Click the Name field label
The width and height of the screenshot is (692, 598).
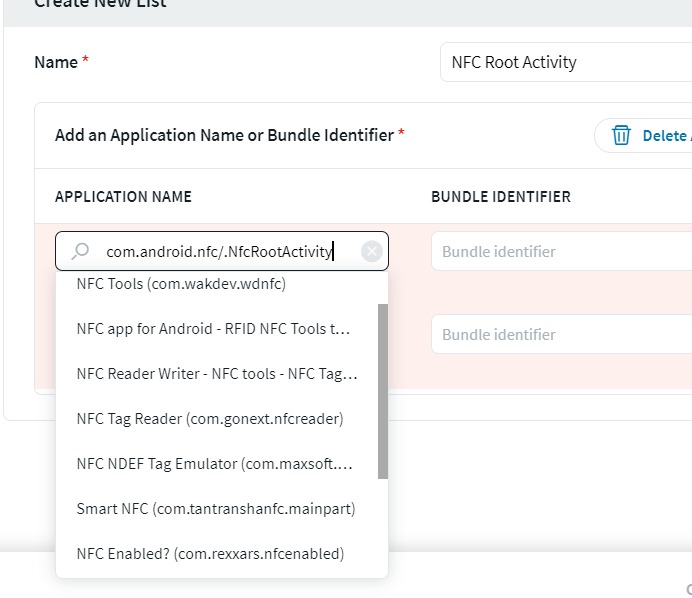pos(56,62)
